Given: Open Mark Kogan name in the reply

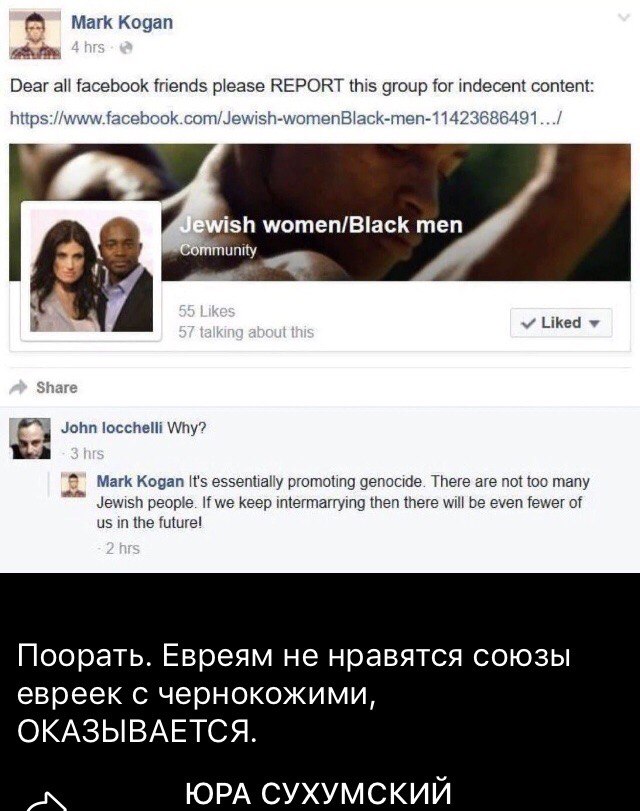Looking at the screenshot, I should [x=140, y=482].
